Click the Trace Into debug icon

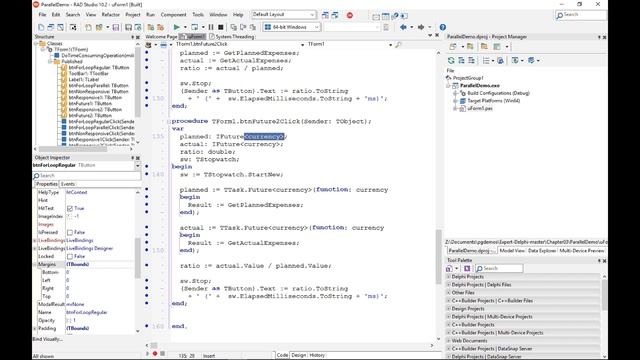(x=233, y=27)
